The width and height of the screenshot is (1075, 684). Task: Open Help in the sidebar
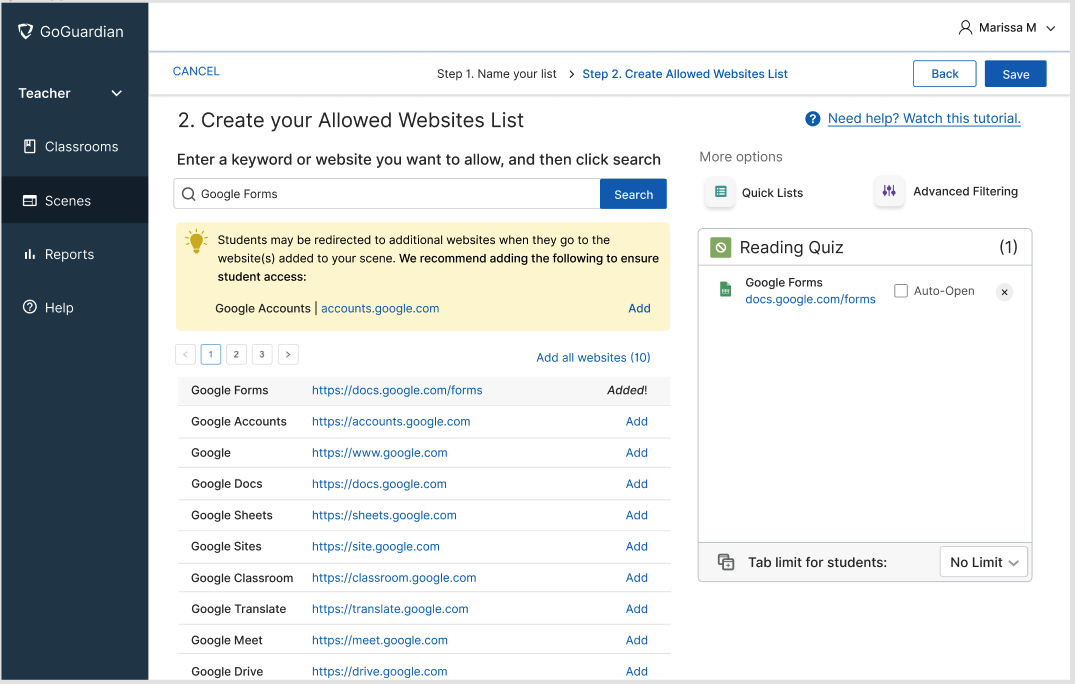coord(74,308)
